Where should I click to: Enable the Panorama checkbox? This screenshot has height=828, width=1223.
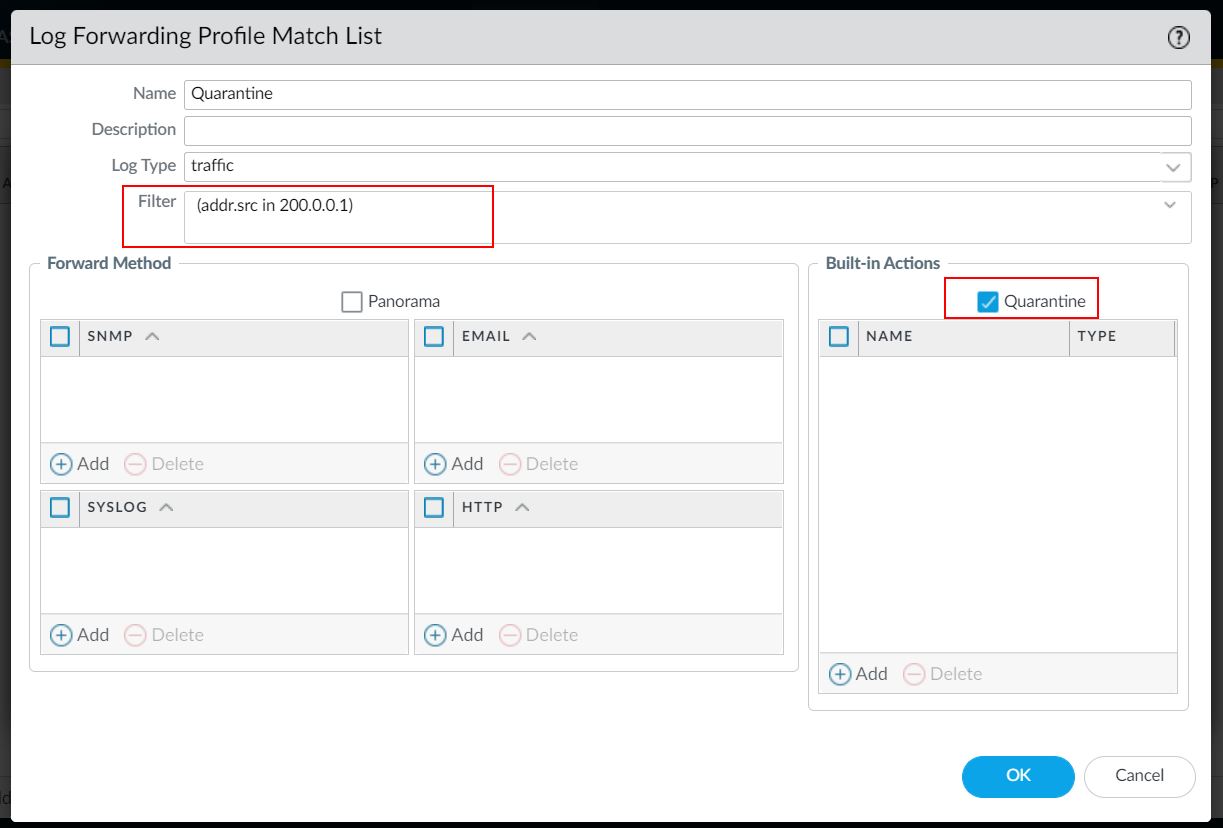click(352, 302)
